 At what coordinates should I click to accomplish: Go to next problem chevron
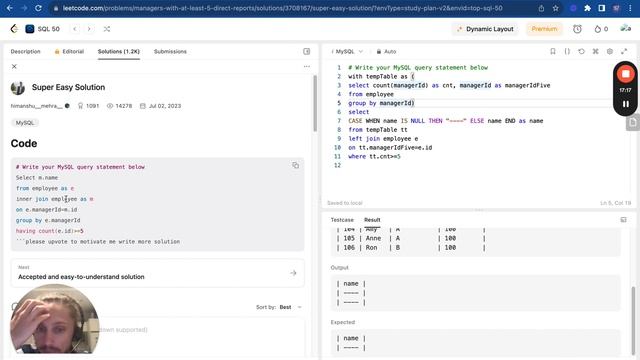coord(89,29)
